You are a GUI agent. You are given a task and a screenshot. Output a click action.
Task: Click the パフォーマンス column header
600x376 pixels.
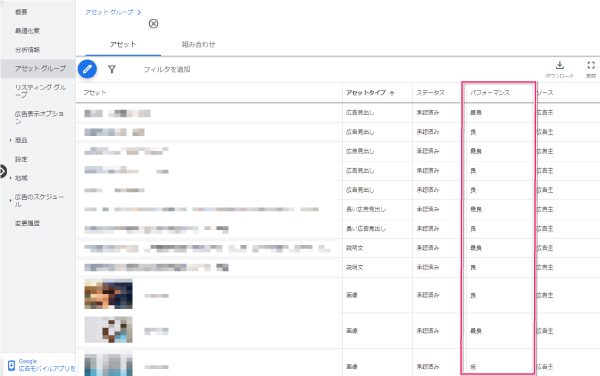pyautogui.click(x=490, y=93)
